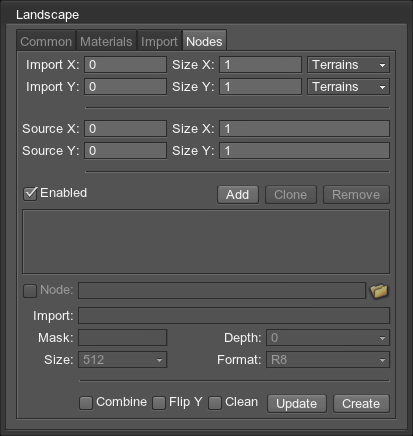Check the Clean option

[215, 403]
